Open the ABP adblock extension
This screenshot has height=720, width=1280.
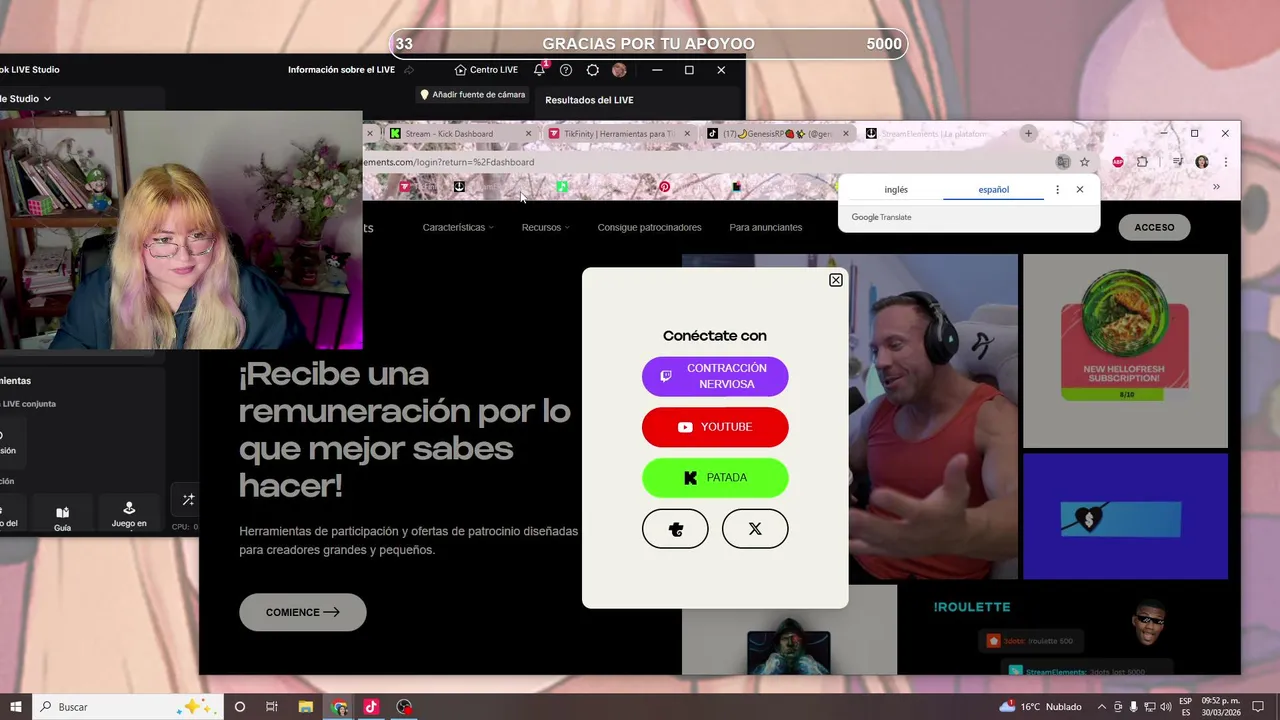1118,162
